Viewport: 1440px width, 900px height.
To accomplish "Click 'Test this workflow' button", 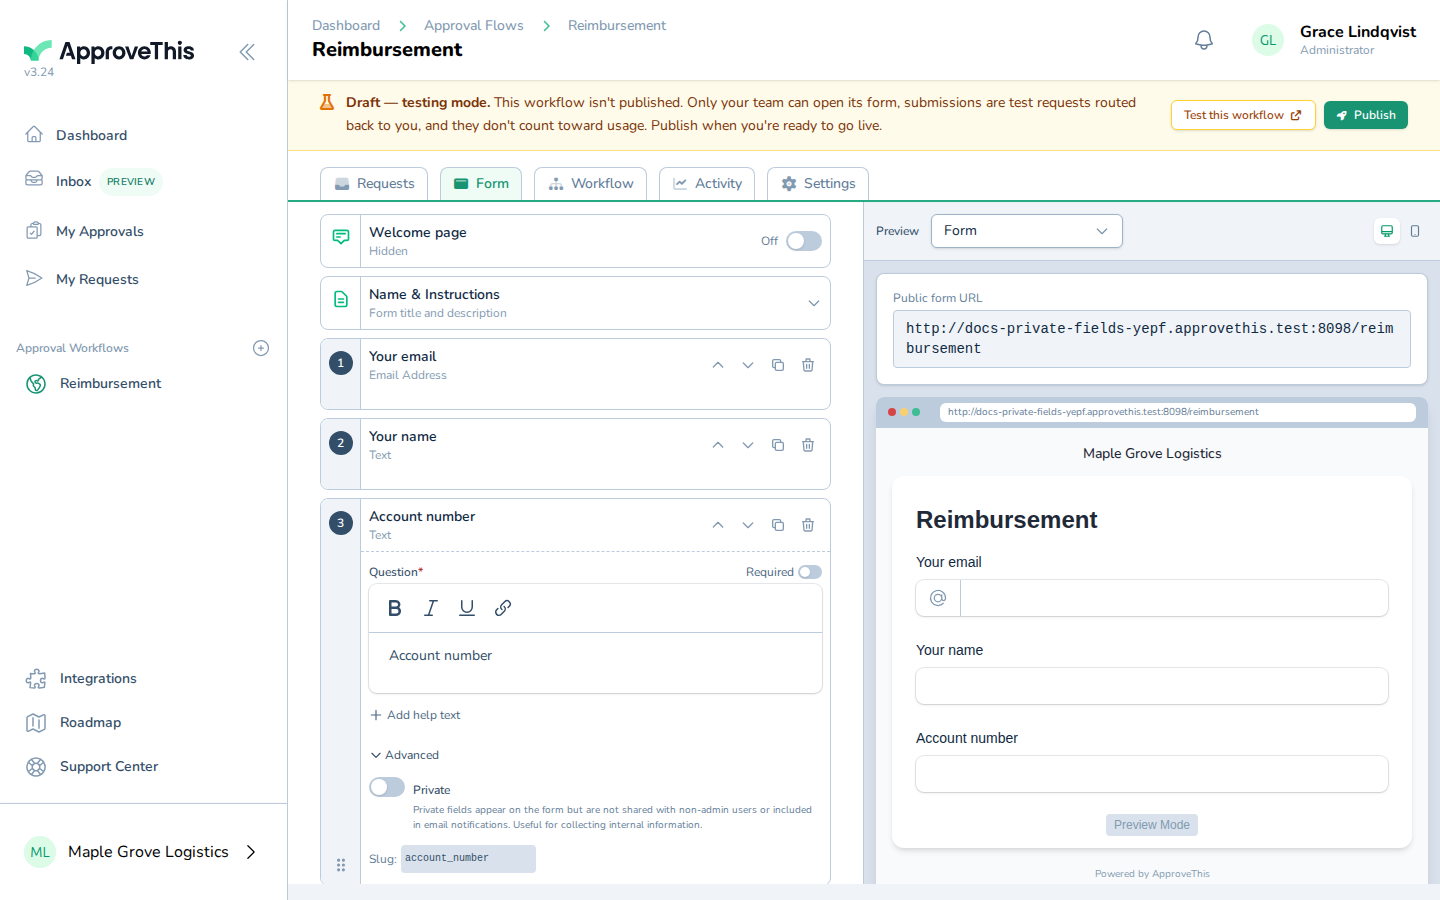I will [1243, 115].
